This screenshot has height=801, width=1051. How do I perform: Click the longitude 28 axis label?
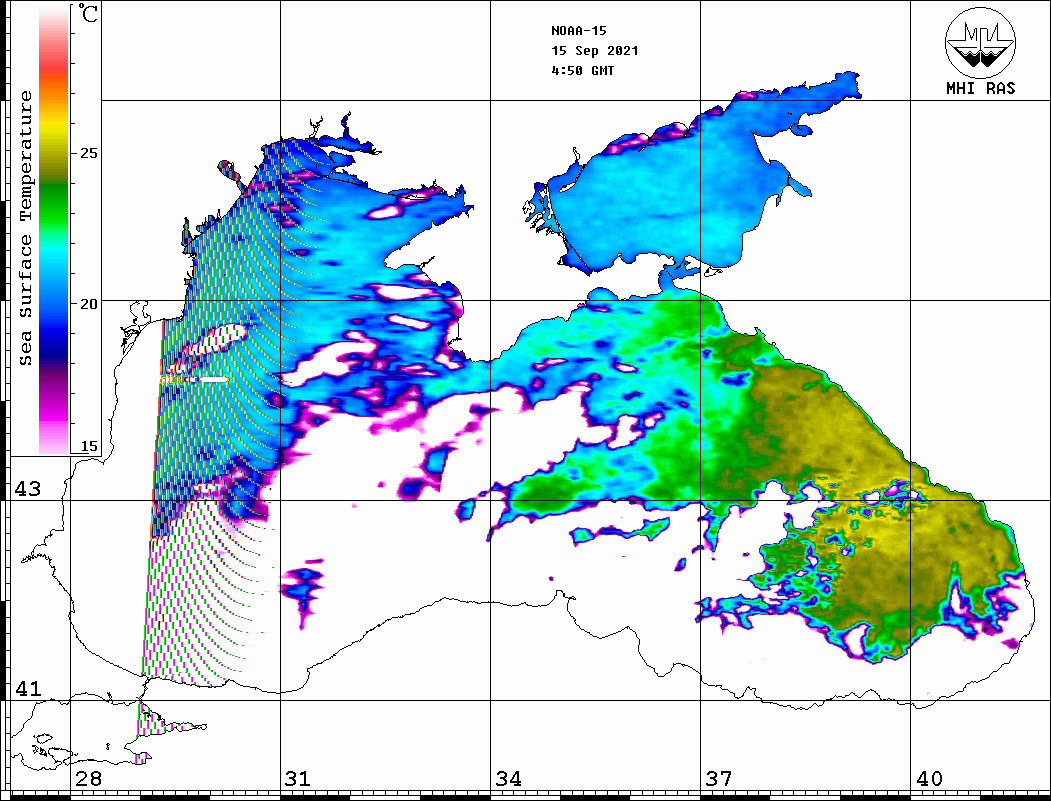coord(88,779)
